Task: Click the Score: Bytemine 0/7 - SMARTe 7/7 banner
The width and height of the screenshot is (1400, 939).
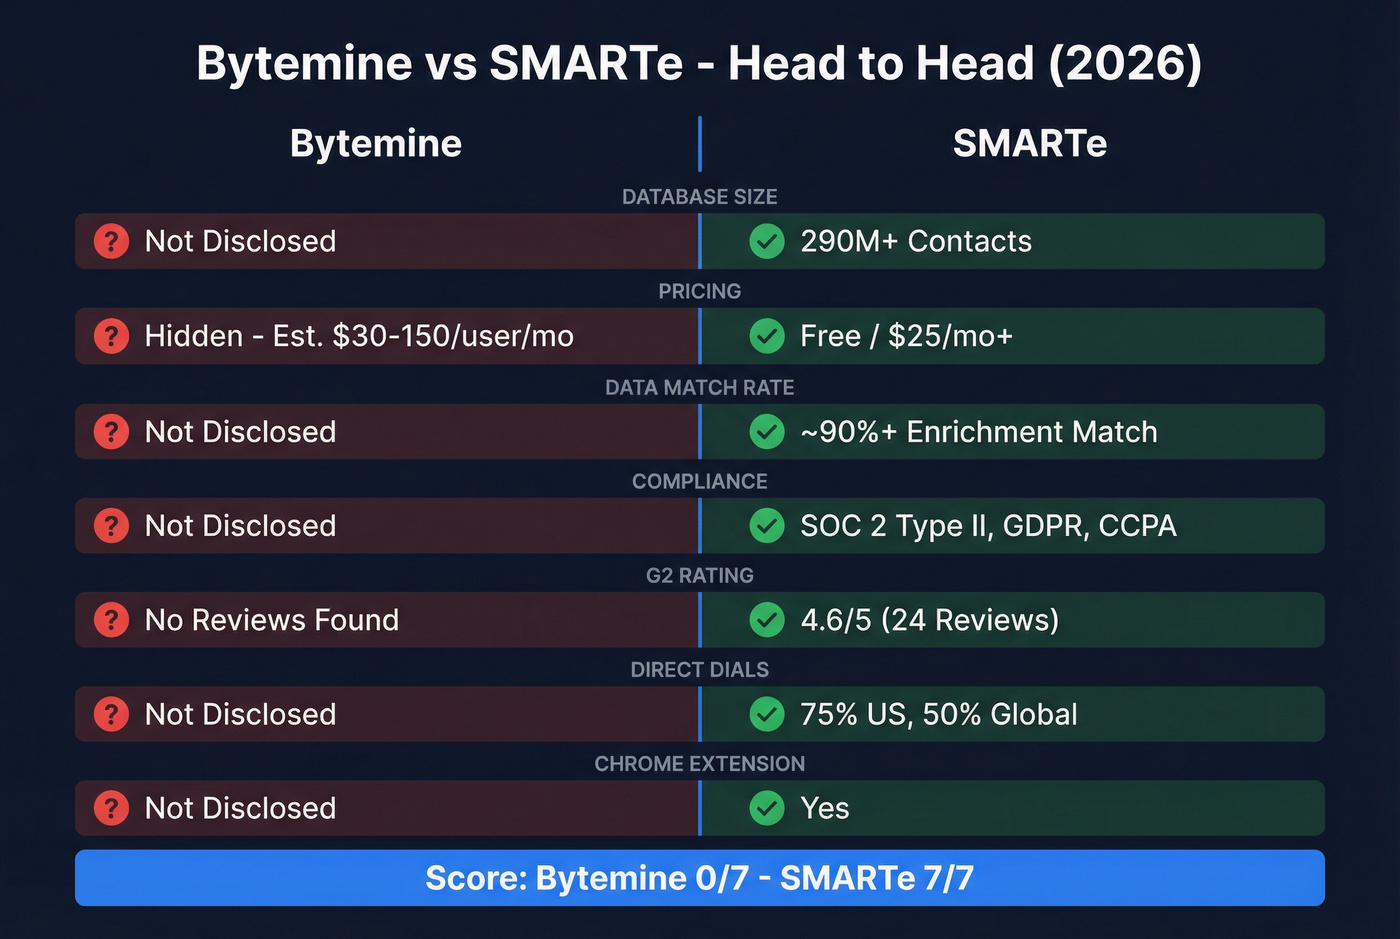Action: [700, 878]
